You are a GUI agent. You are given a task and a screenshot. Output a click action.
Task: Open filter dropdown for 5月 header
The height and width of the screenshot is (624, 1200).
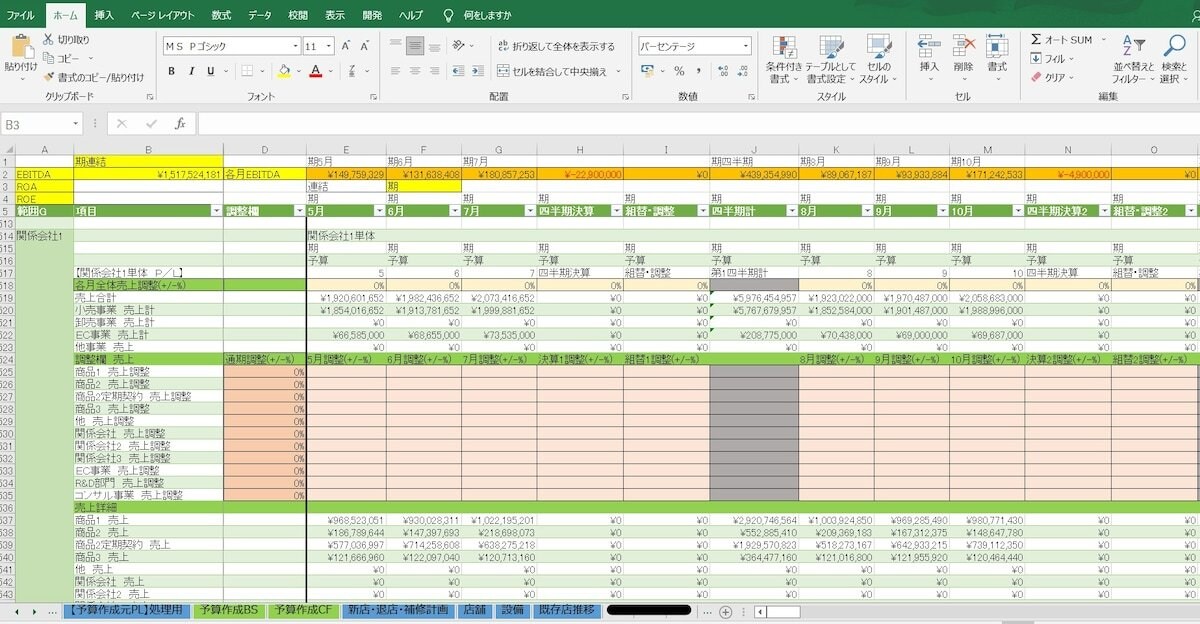(380, 211)
